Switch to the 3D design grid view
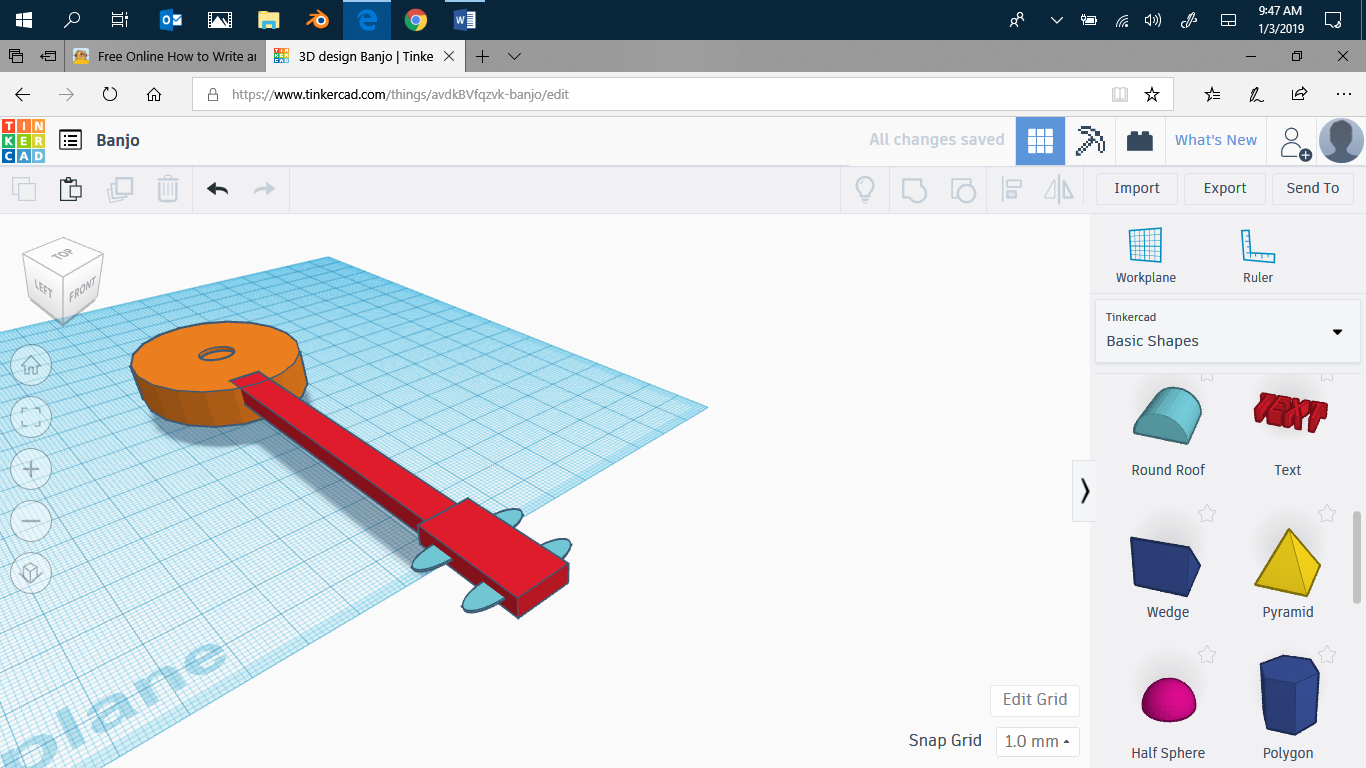The height and width of the screenshot is (768, 1366). coord(1040,141)
